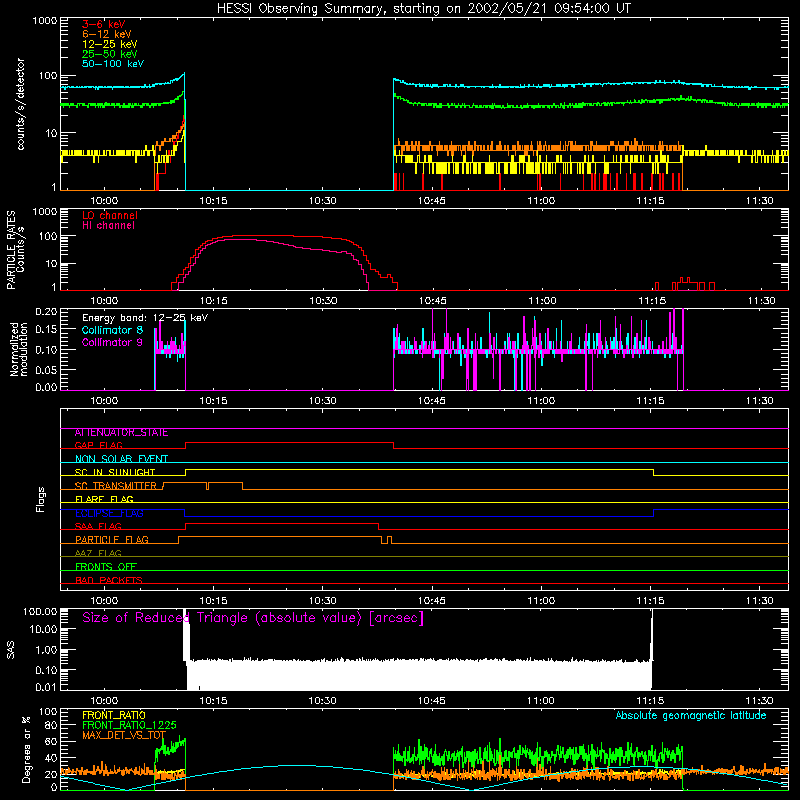Select the HI channel legend label

(109, 226)
